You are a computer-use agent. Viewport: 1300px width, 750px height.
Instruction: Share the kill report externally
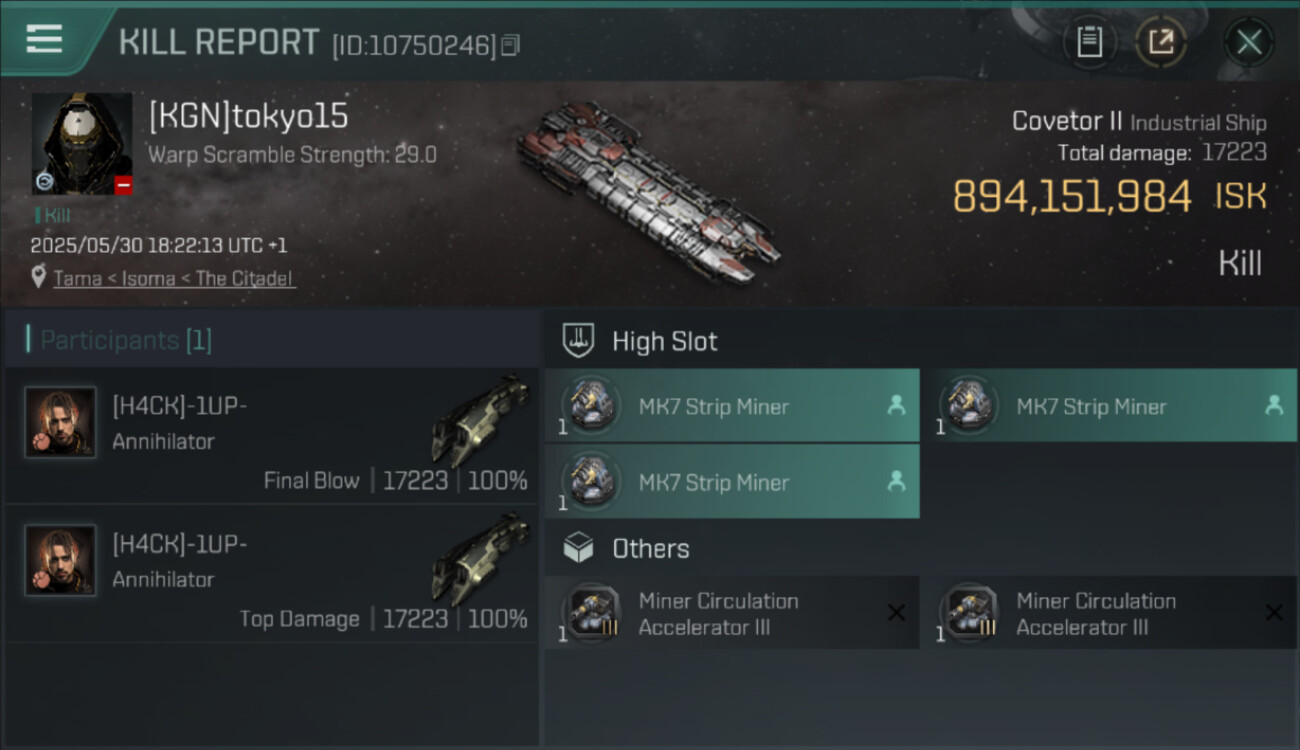click(1160, 42)
